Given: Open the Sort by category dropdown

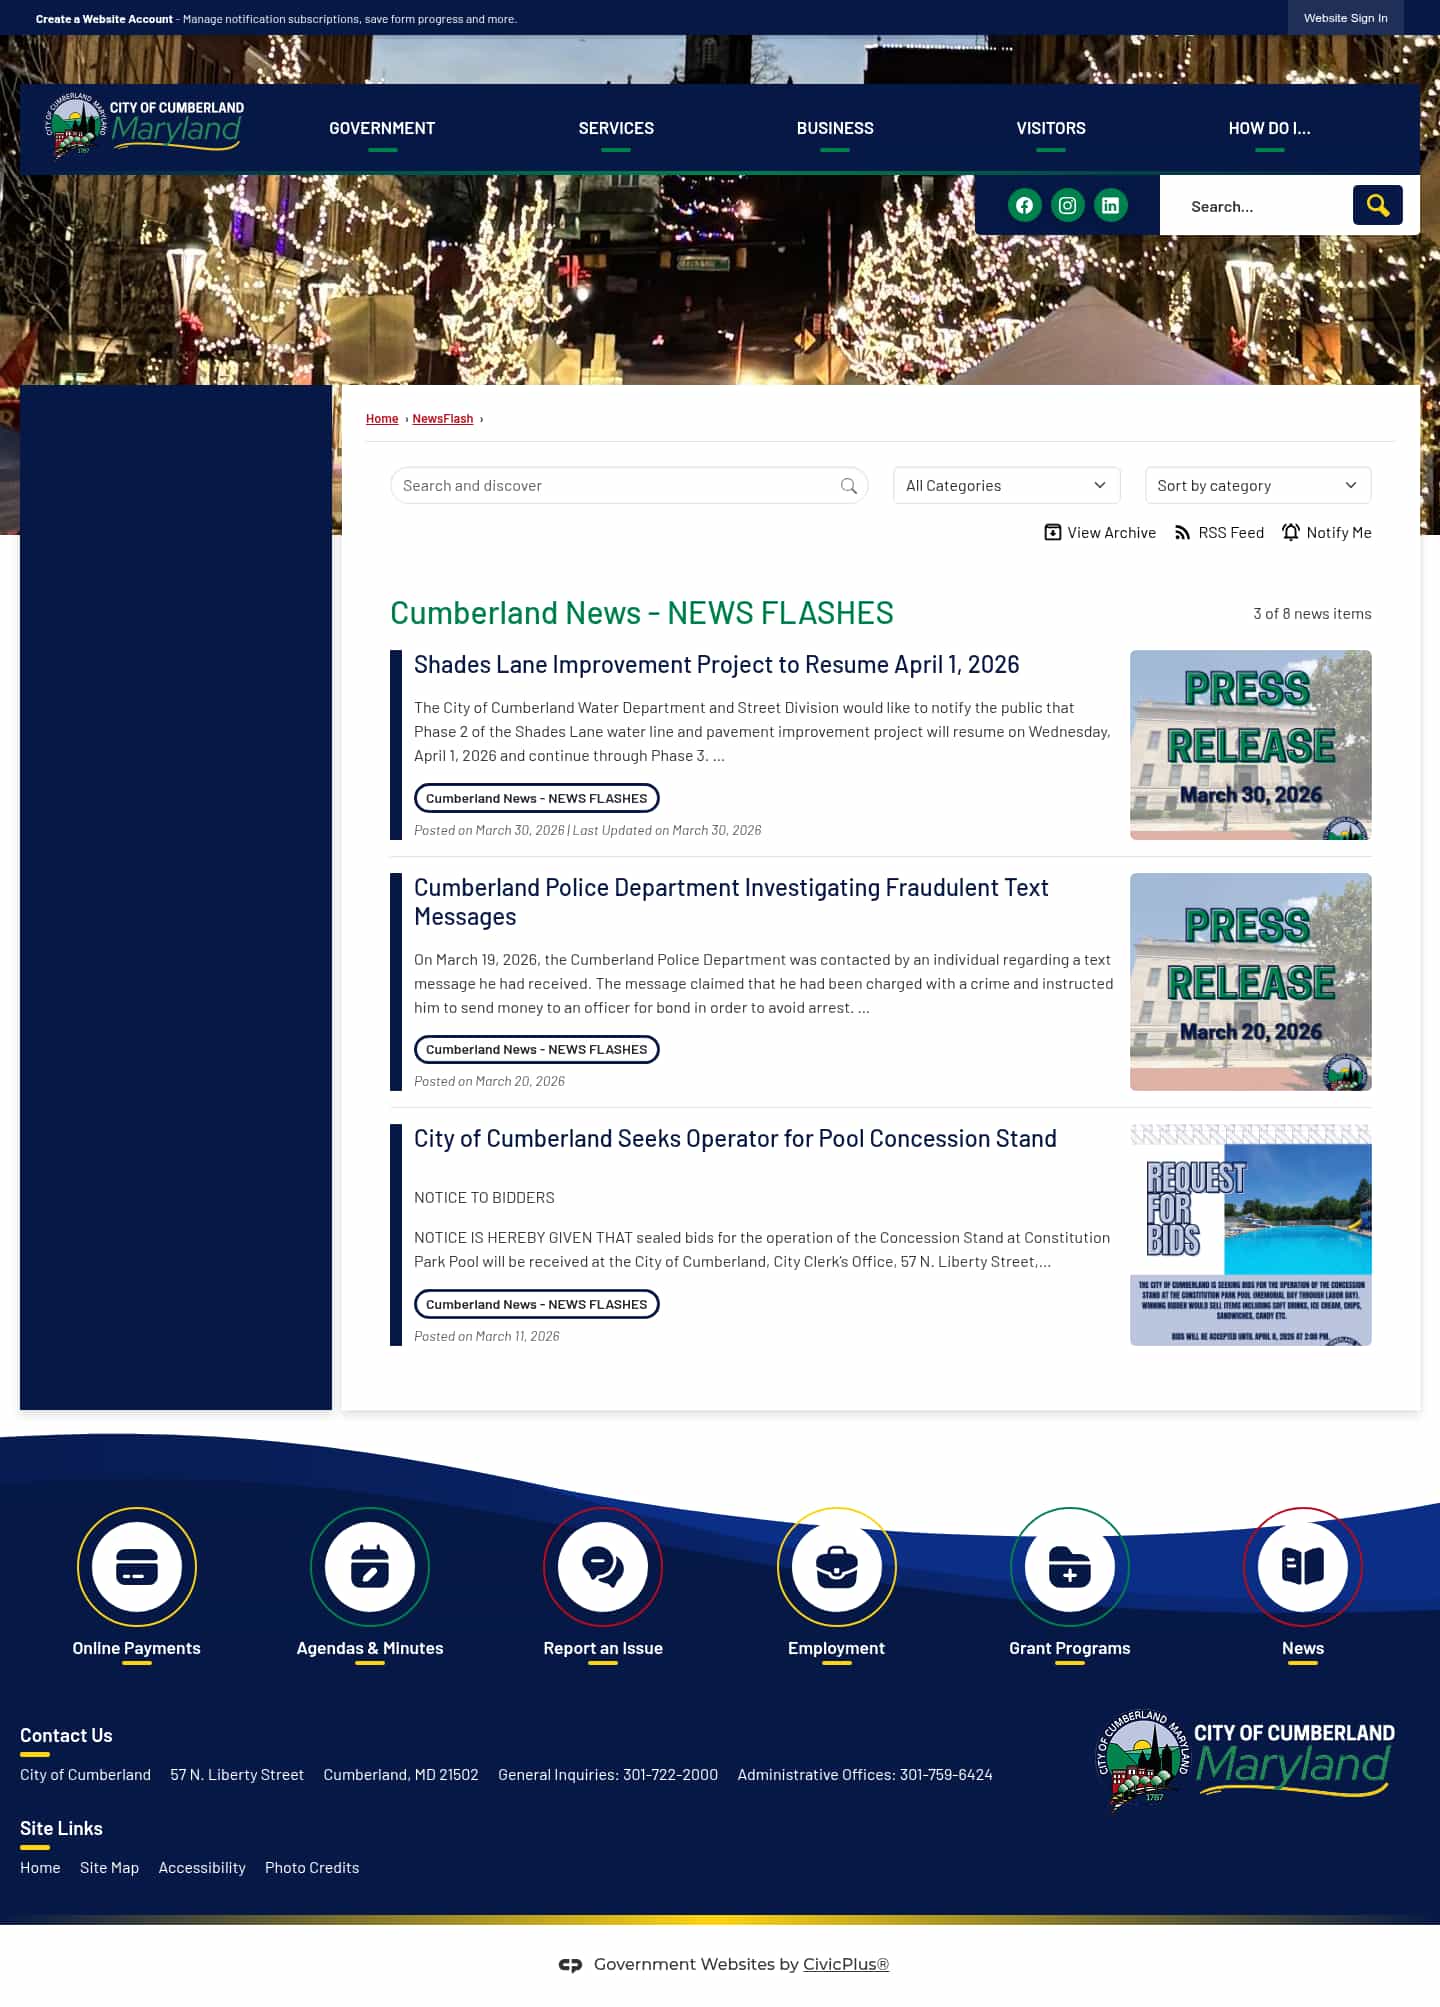Looking at the screenshot, I should (1257, 485).
